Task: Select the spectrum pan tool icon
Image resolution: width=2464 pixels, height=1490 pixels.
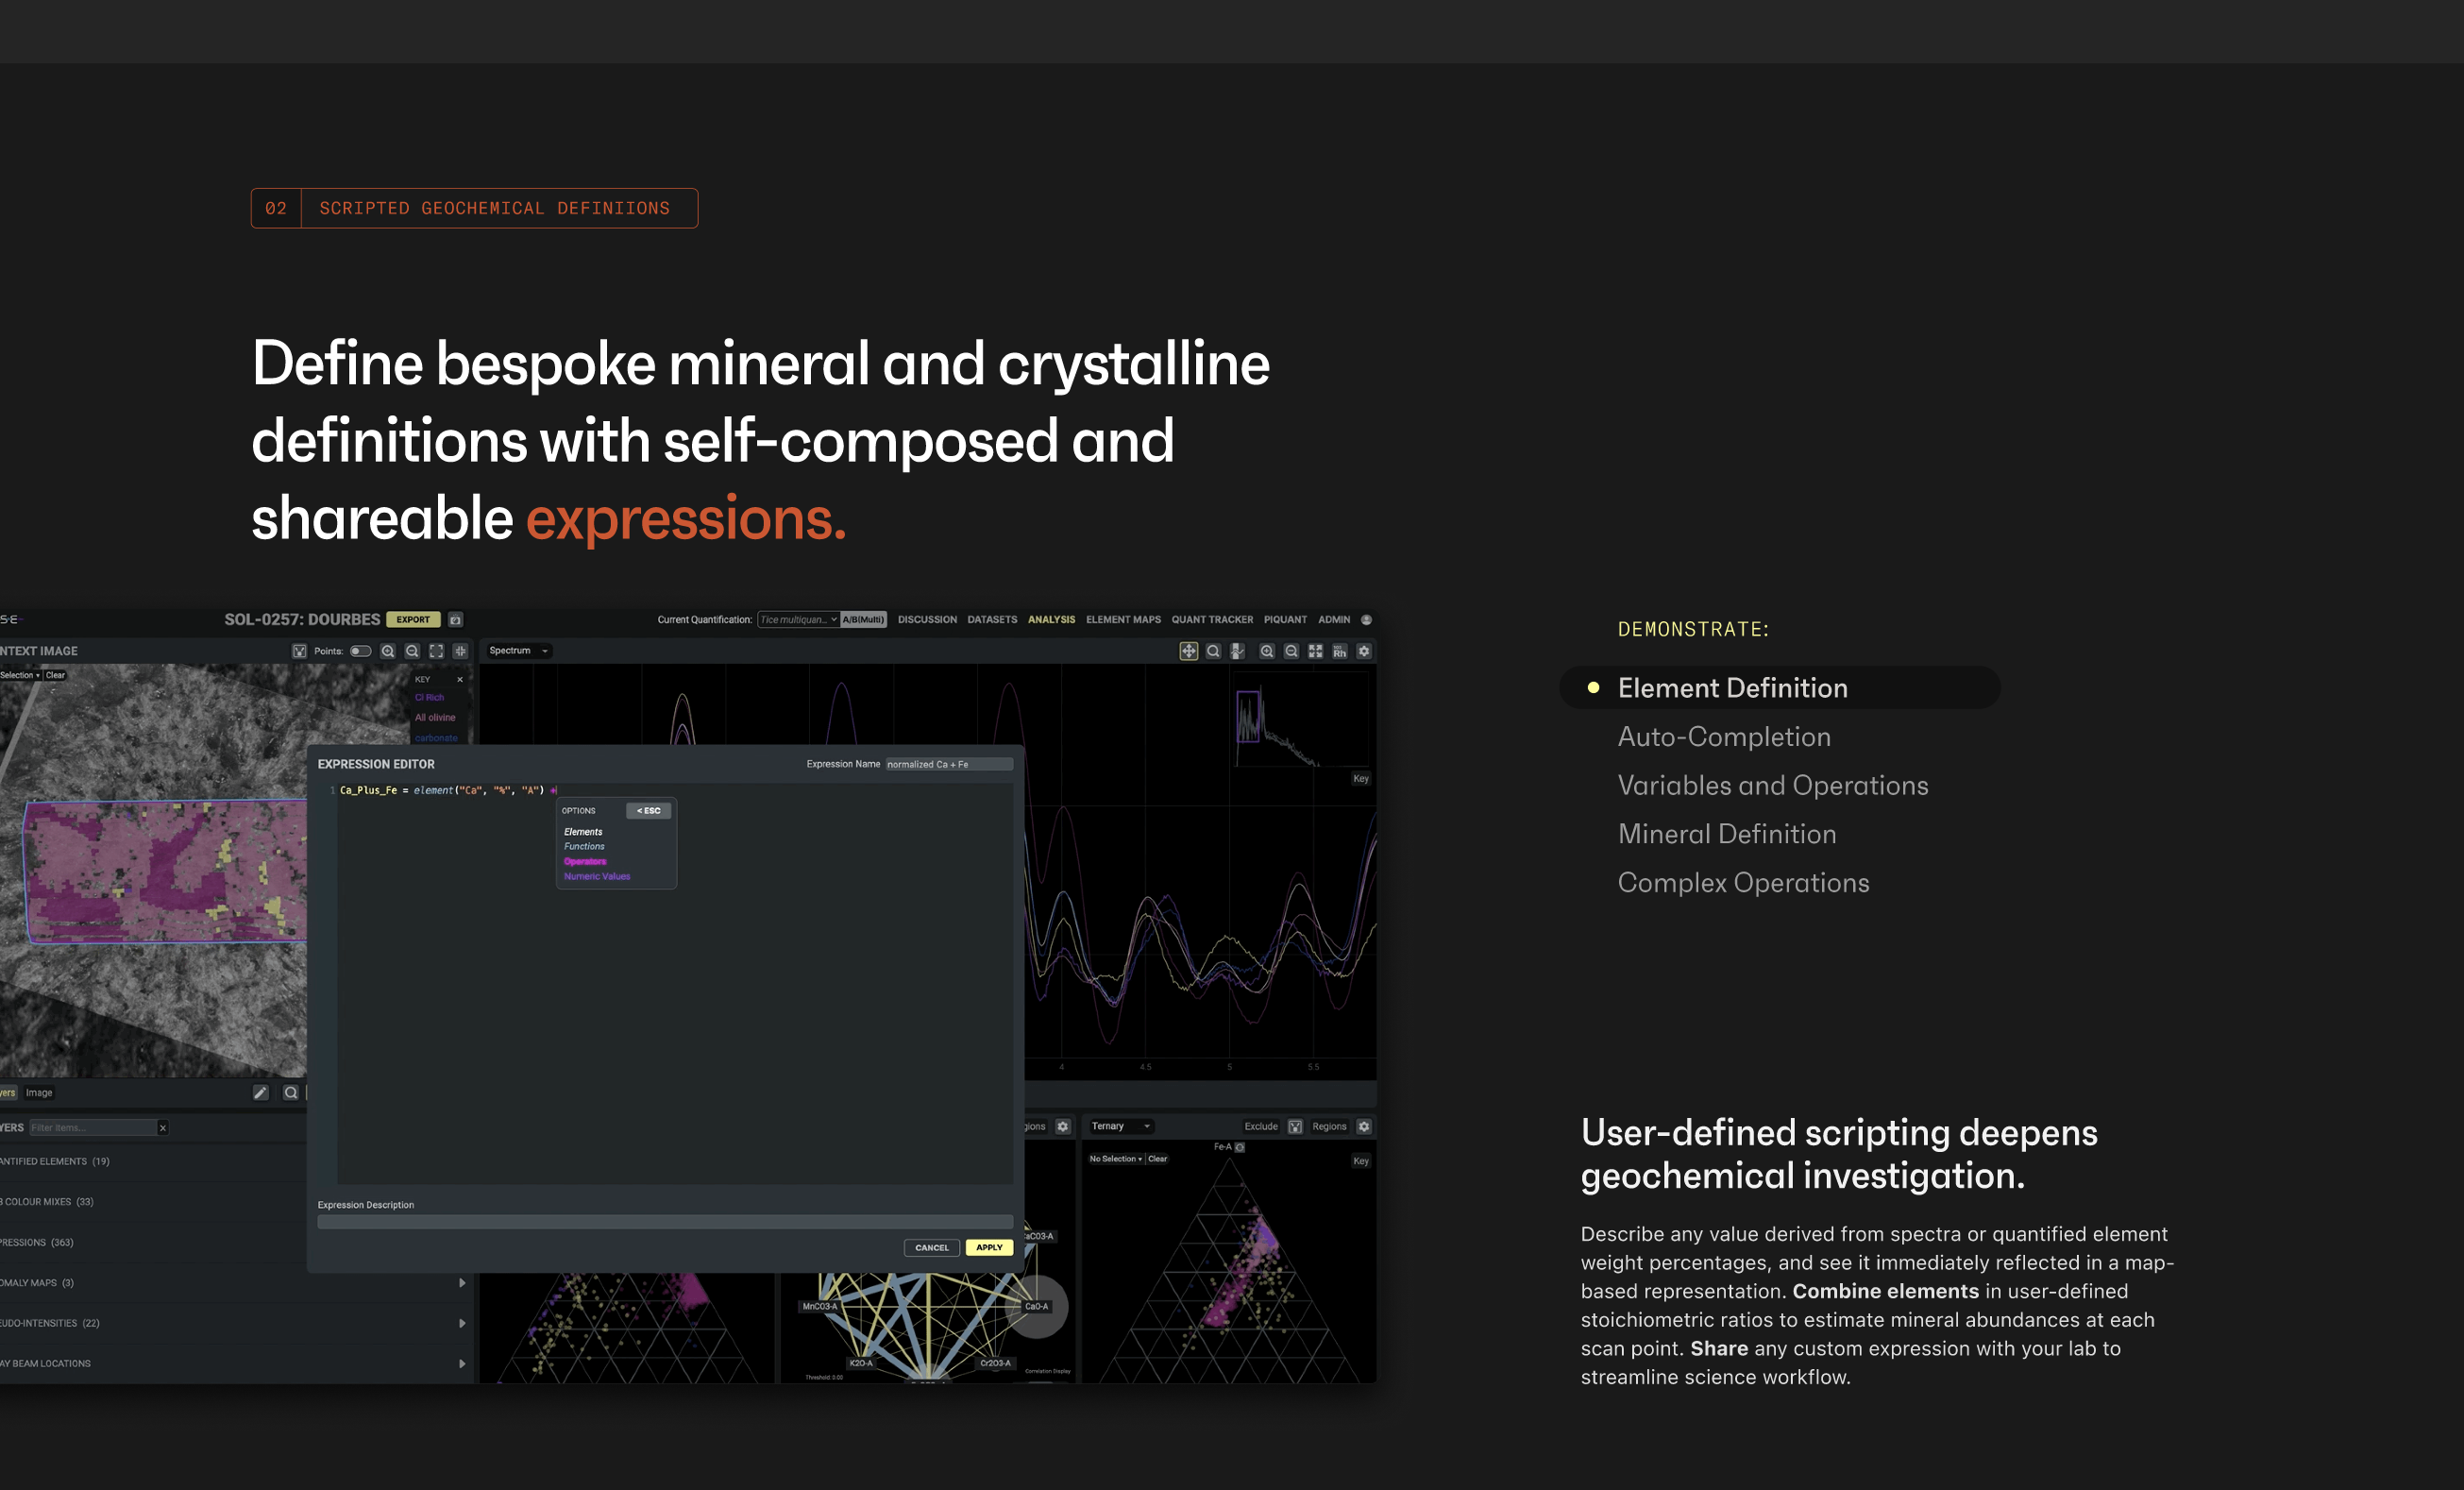Action: coord(1188,651)
